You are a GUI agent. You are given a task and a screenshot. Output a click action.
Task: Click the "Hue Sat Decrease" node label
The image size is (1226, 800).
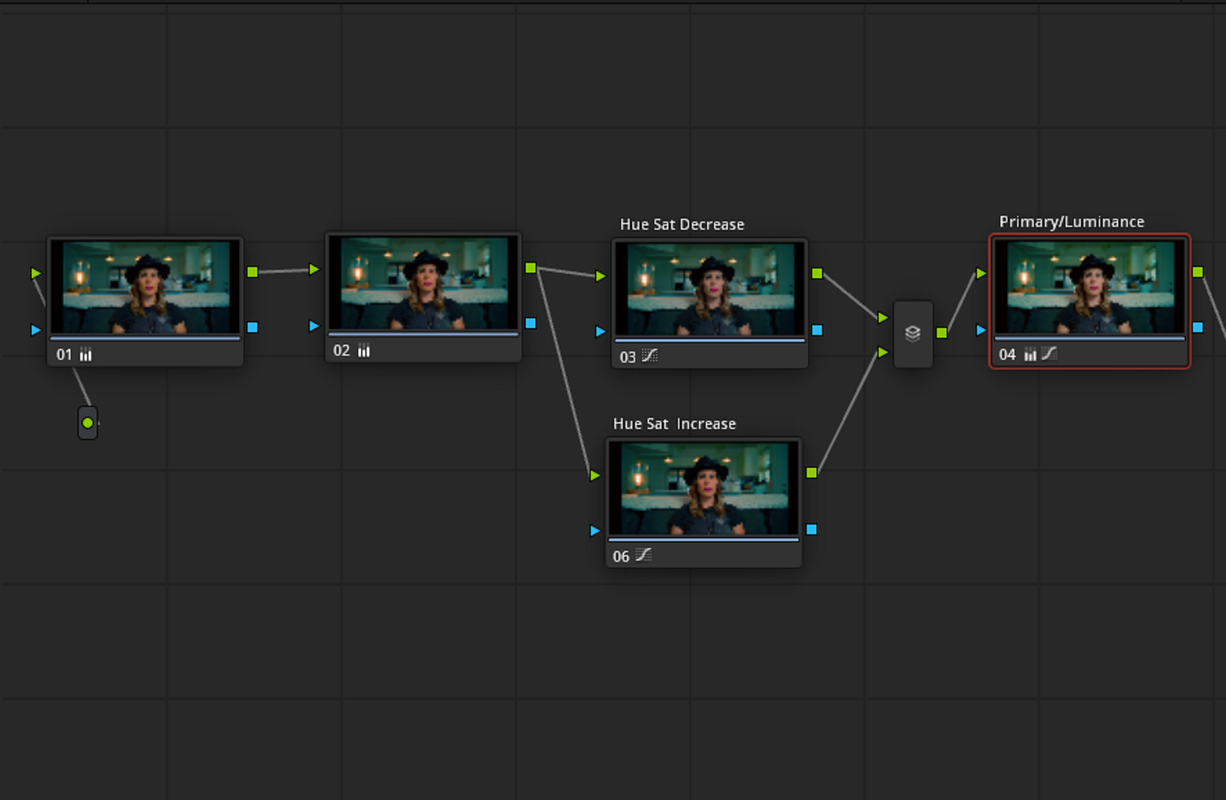(x=682, y=224)
